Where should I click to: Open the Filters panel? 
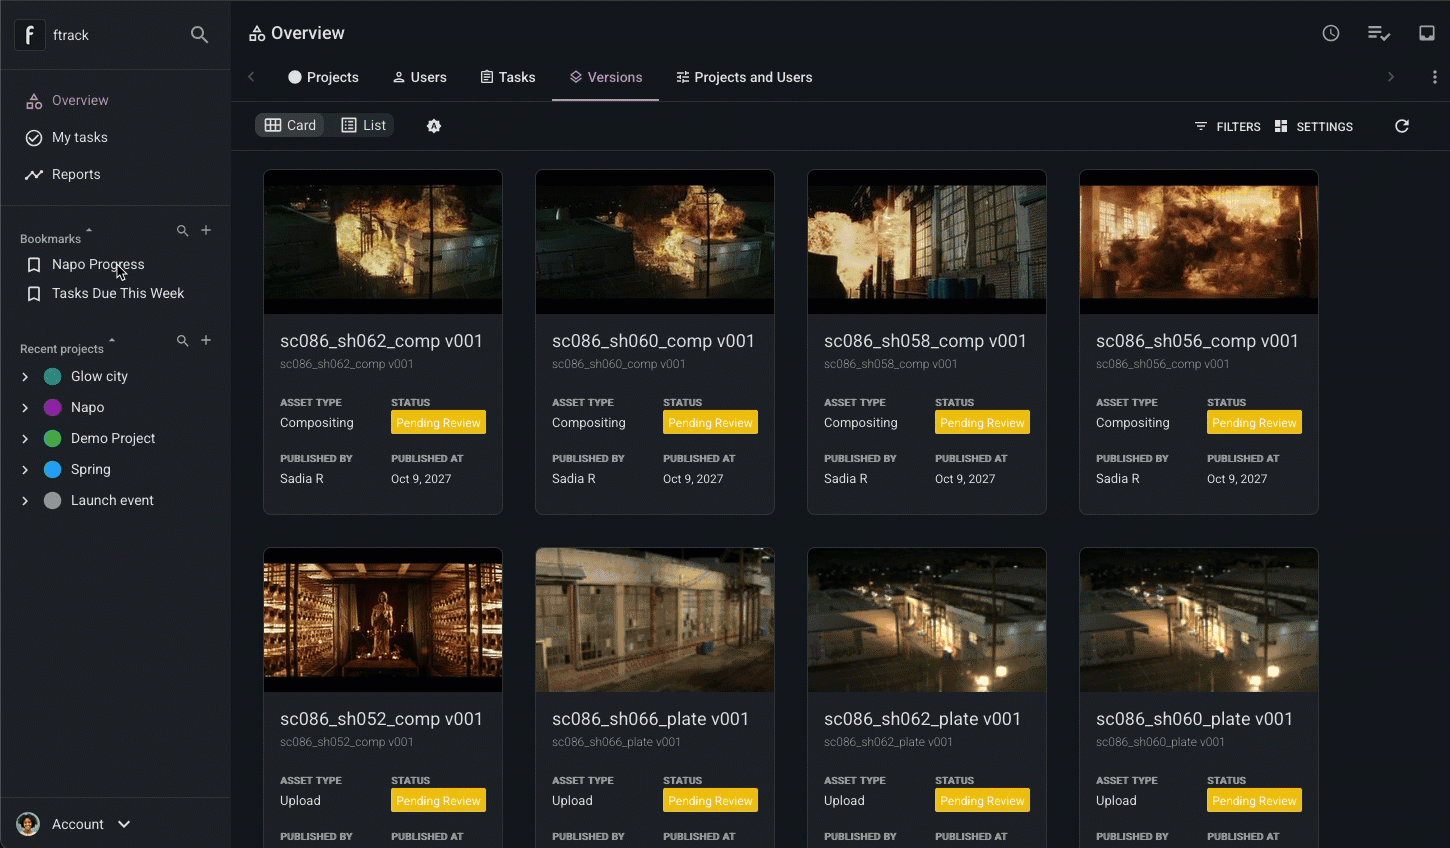pos(1227,126)
